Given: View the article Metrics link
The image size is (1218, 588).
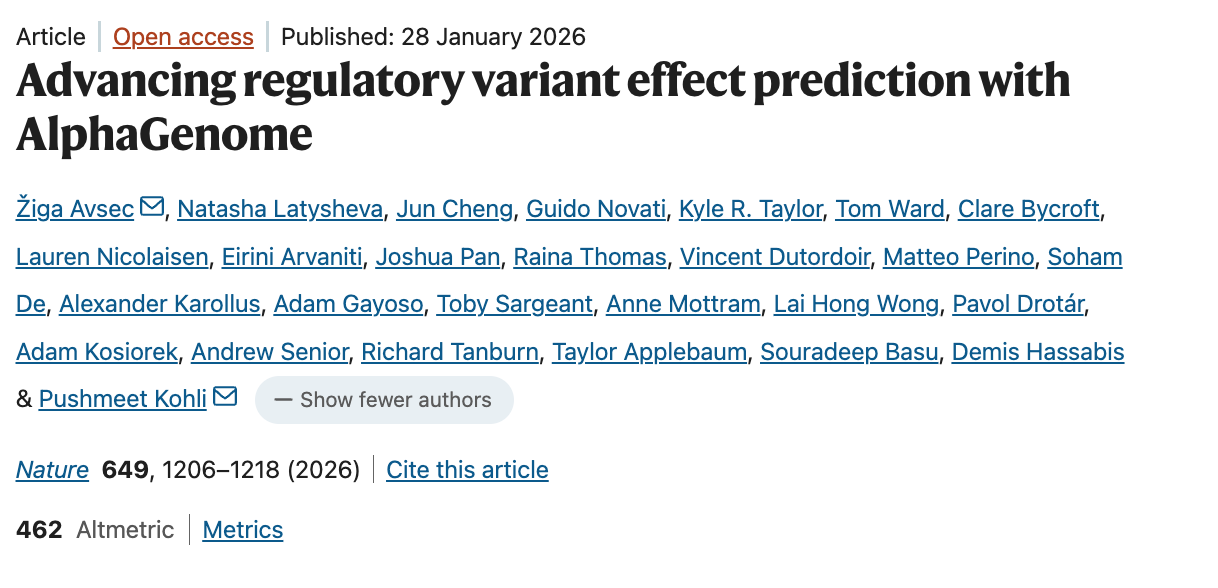Looking at the screenshot, I should tap(243, 530).
